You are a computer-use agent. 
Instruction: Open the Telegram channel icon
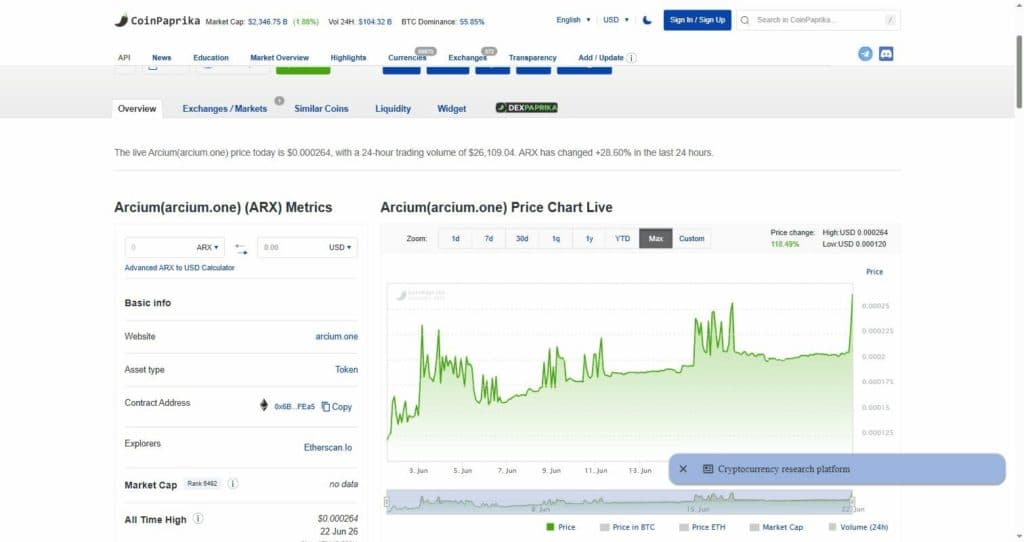tap(865, 54)
